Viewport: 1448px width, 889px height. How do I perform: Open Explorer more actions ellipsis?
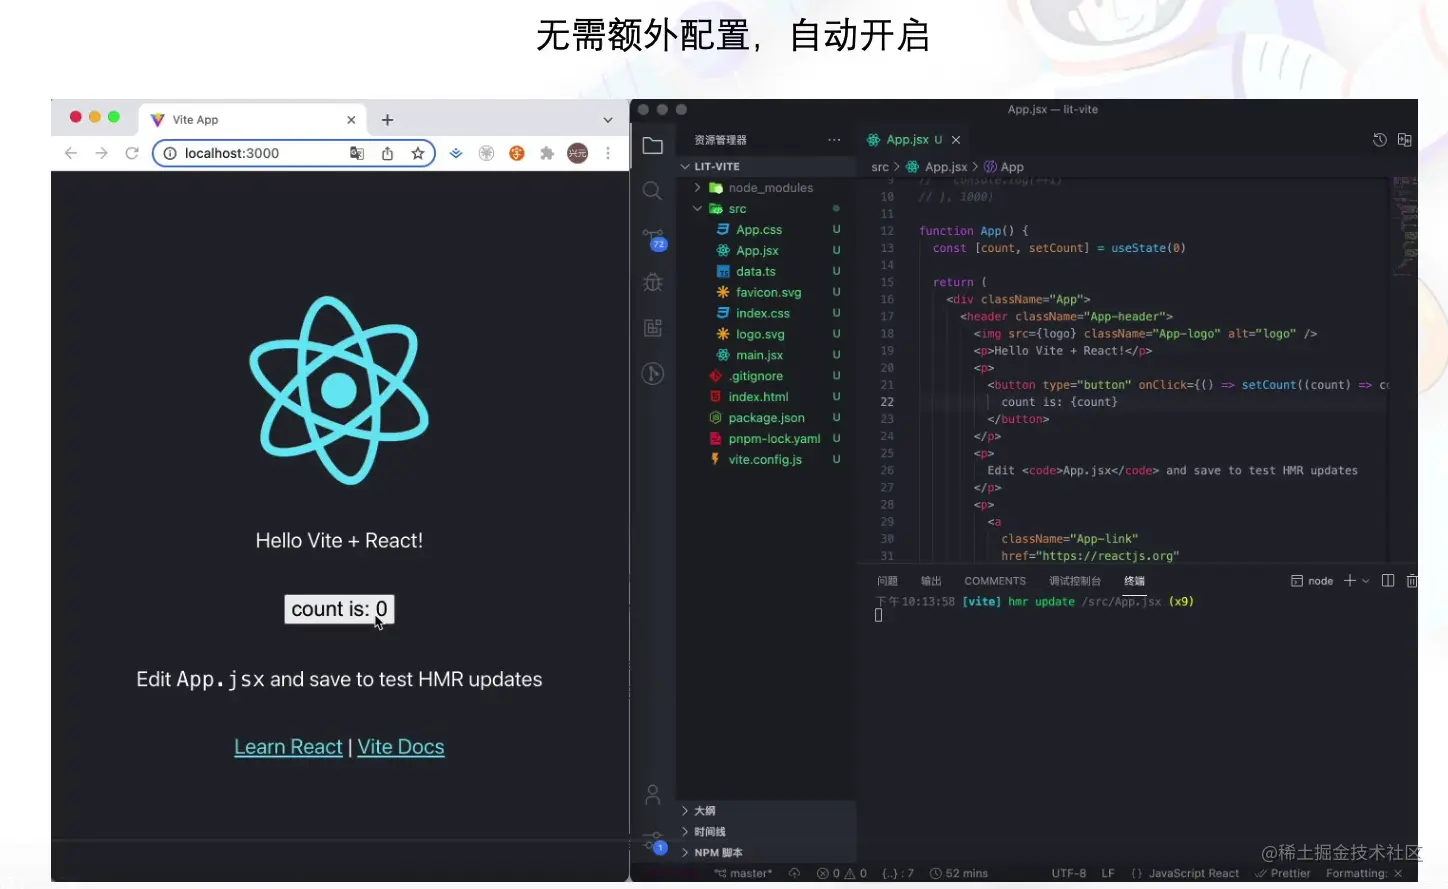pos(834,140)
